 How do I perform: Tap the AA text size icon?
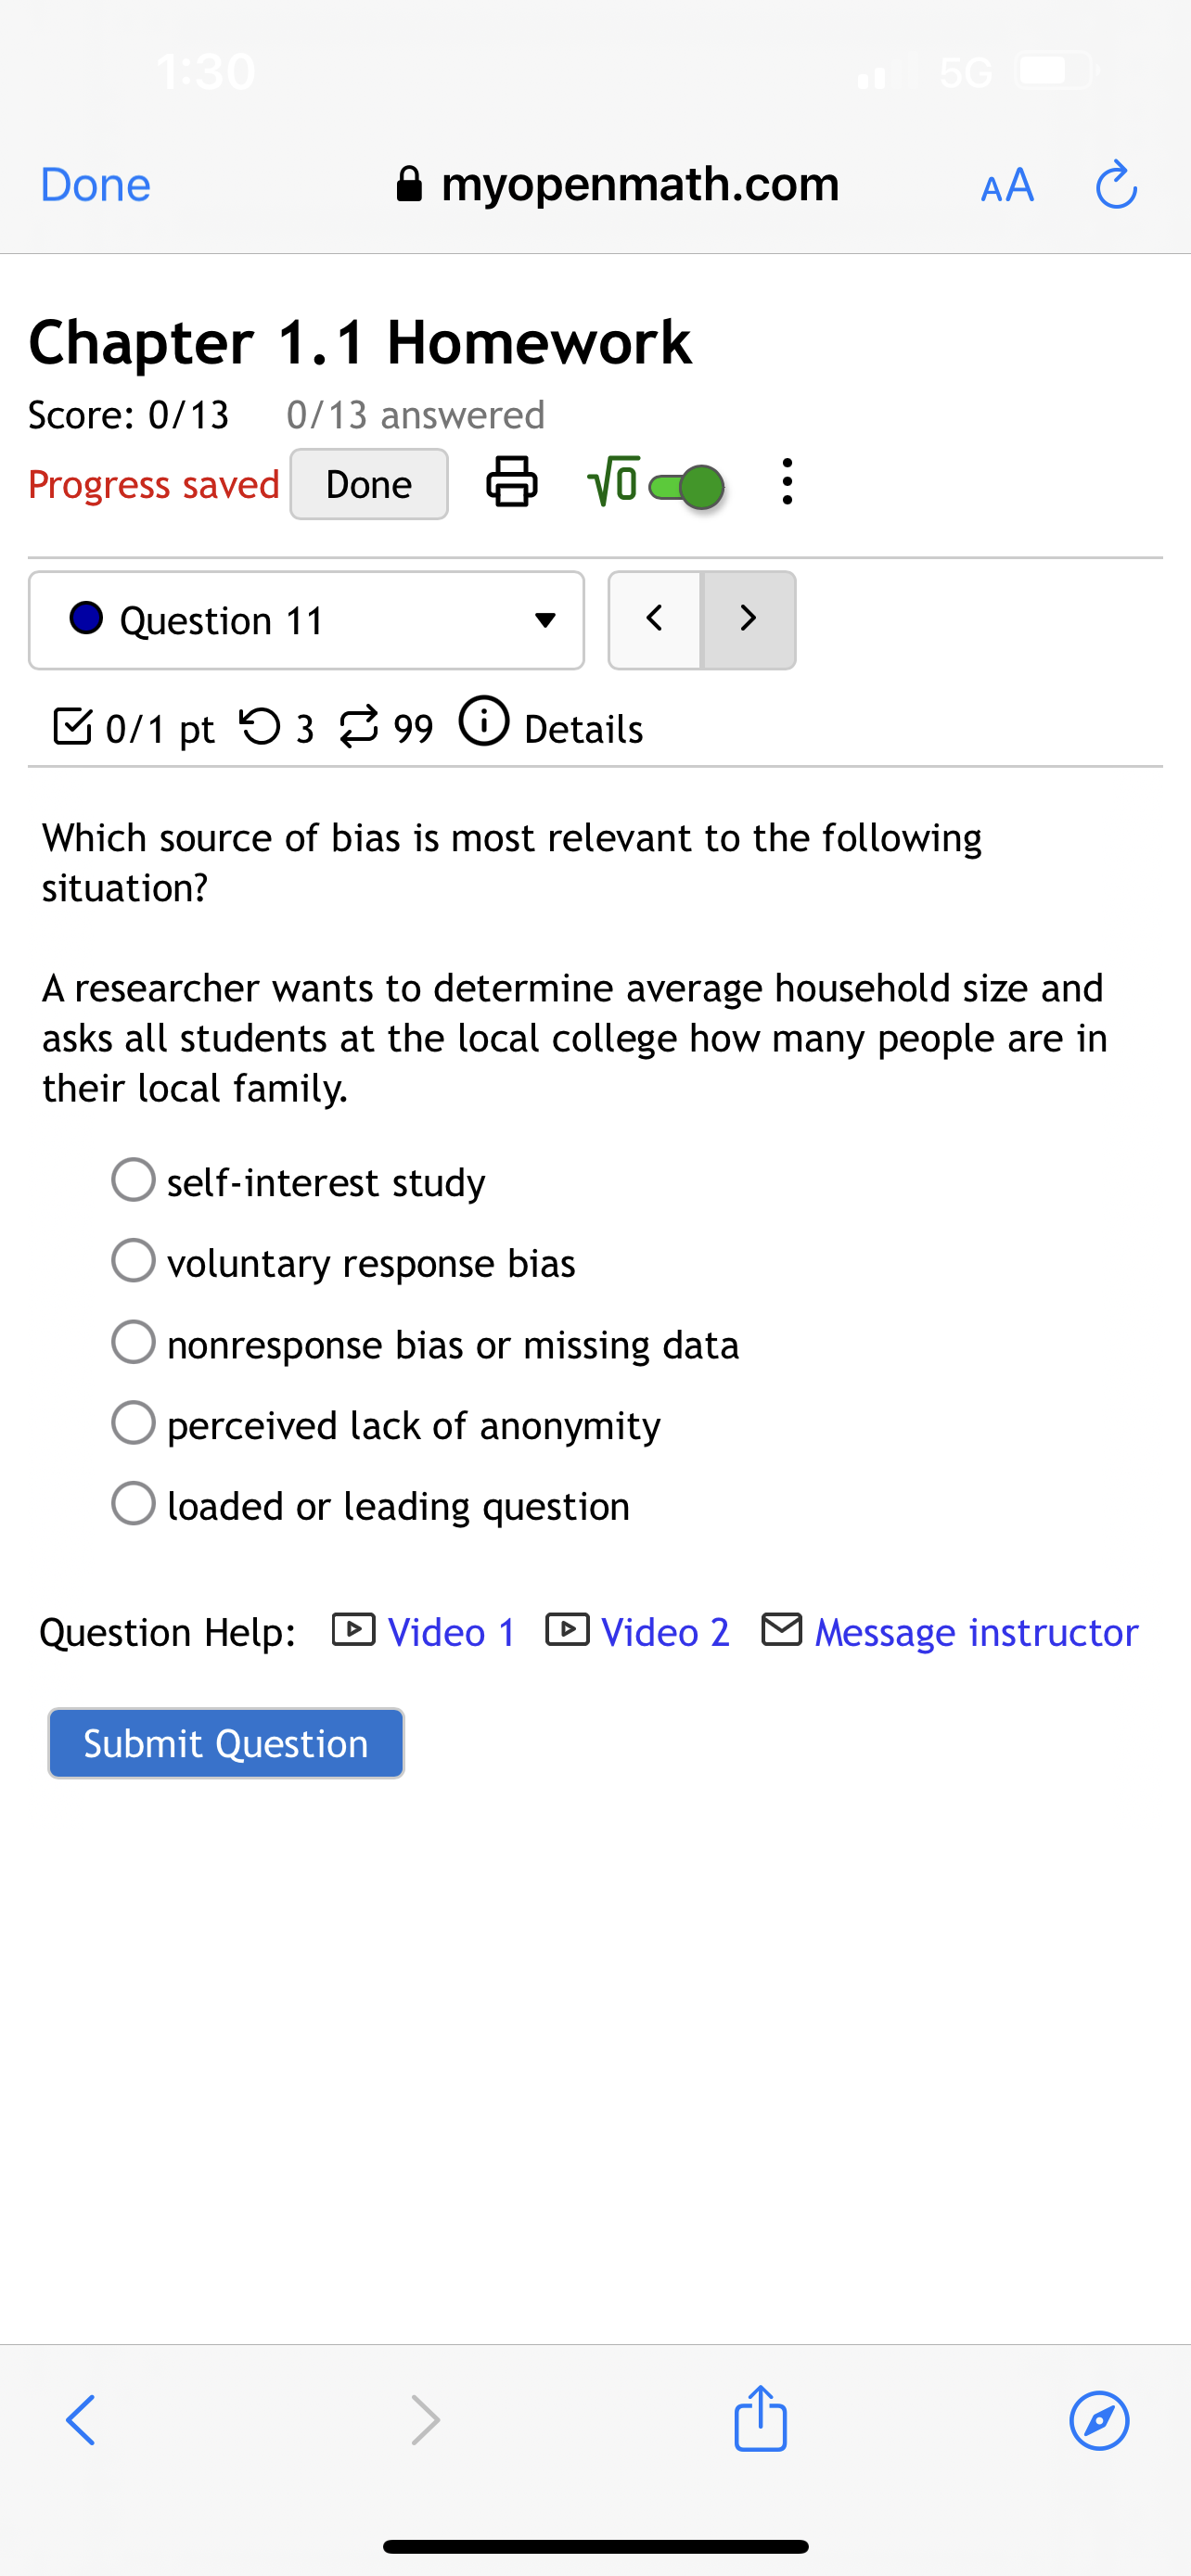pos(1007,185)
